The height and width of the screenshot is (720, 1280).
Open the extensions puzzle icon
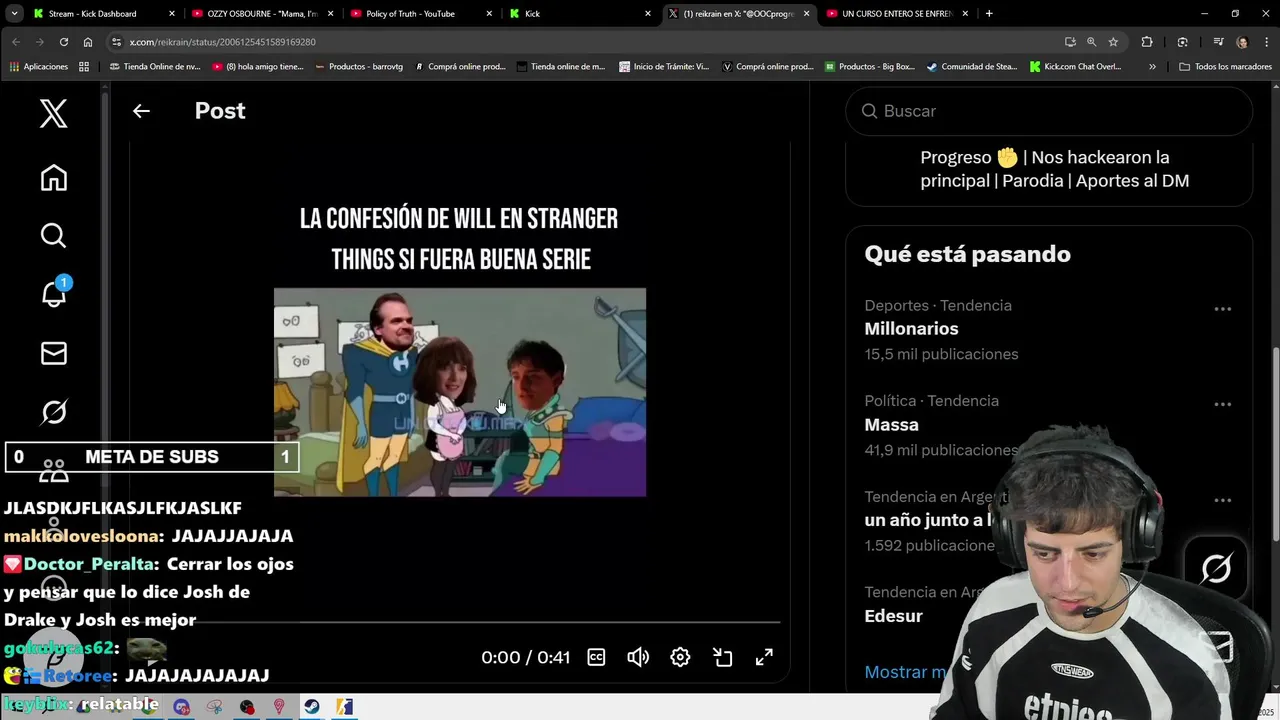click(x=1147, y=42)
